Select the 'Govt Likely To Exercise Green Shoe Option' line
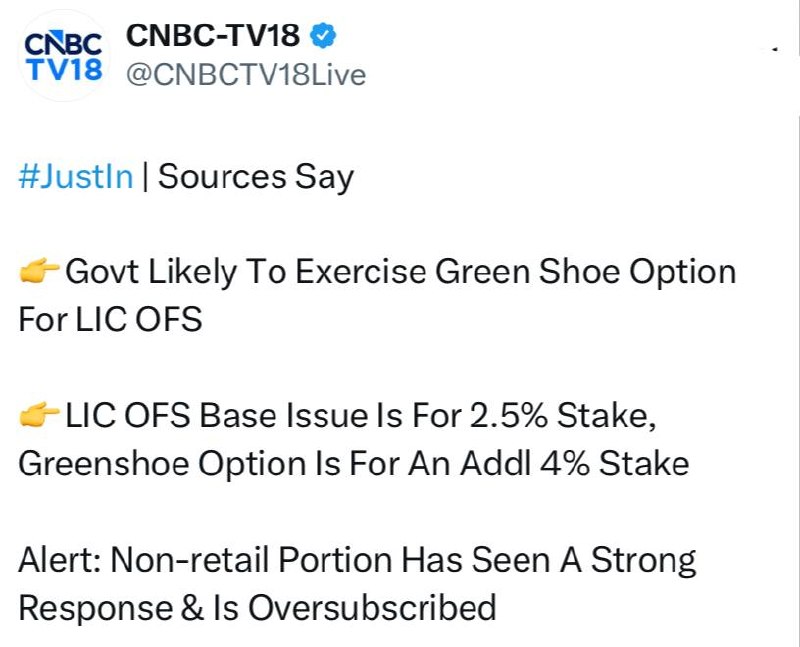The height and width of the screenshot is (647, 800). tap(401, 272)
